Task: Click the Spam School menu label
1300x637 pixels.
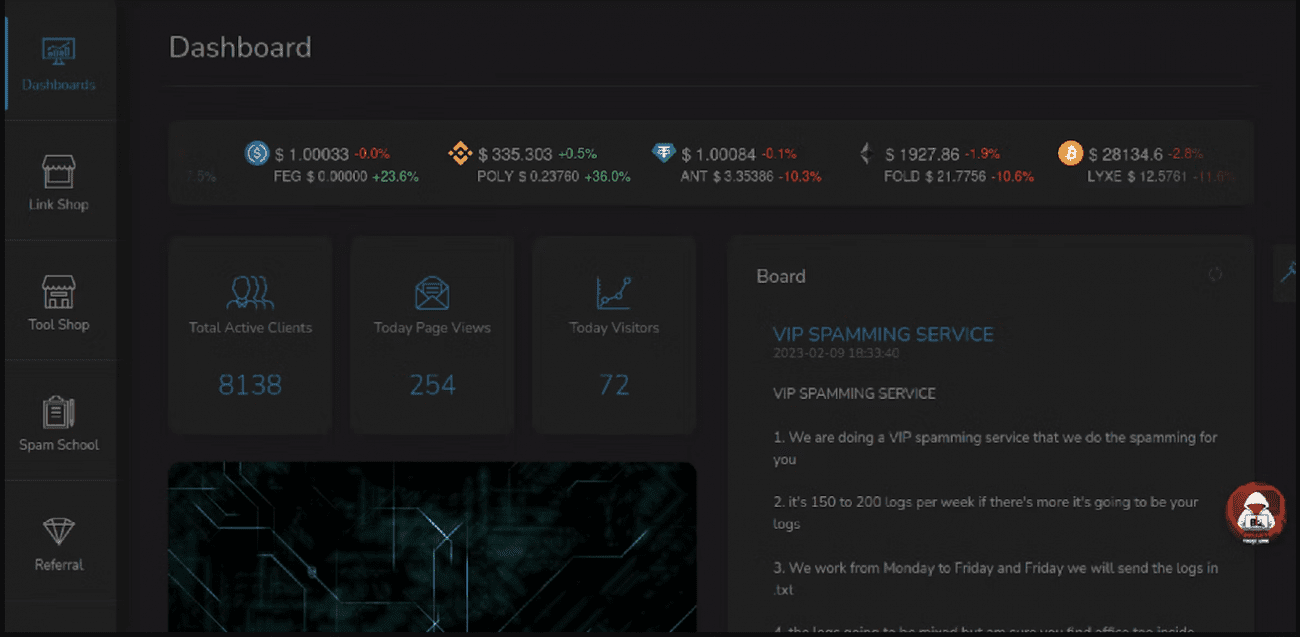Action: 58,445
